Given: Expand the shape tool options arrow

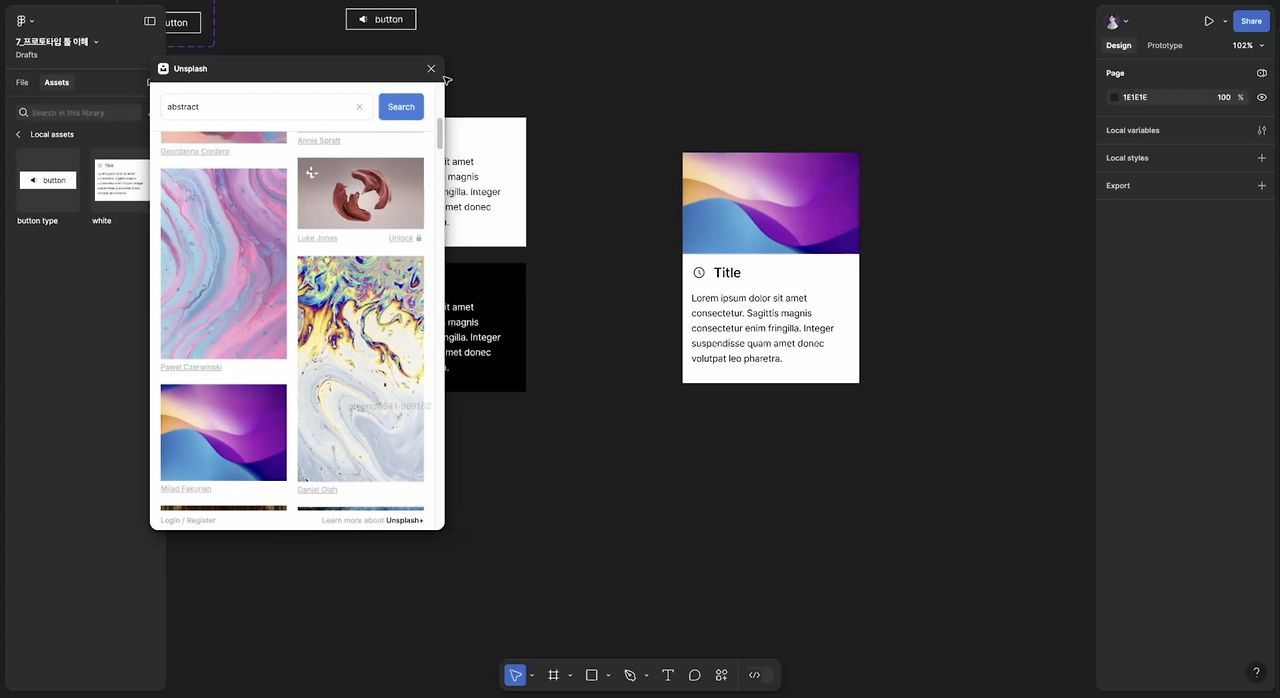Looking at the screenshot, I should [x=608, y=675].
